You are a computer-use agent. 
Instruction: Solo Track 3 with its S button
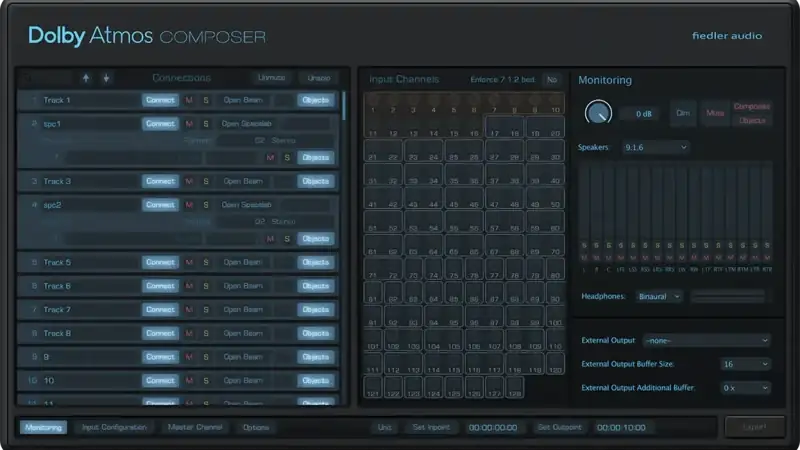pos(206,181)
